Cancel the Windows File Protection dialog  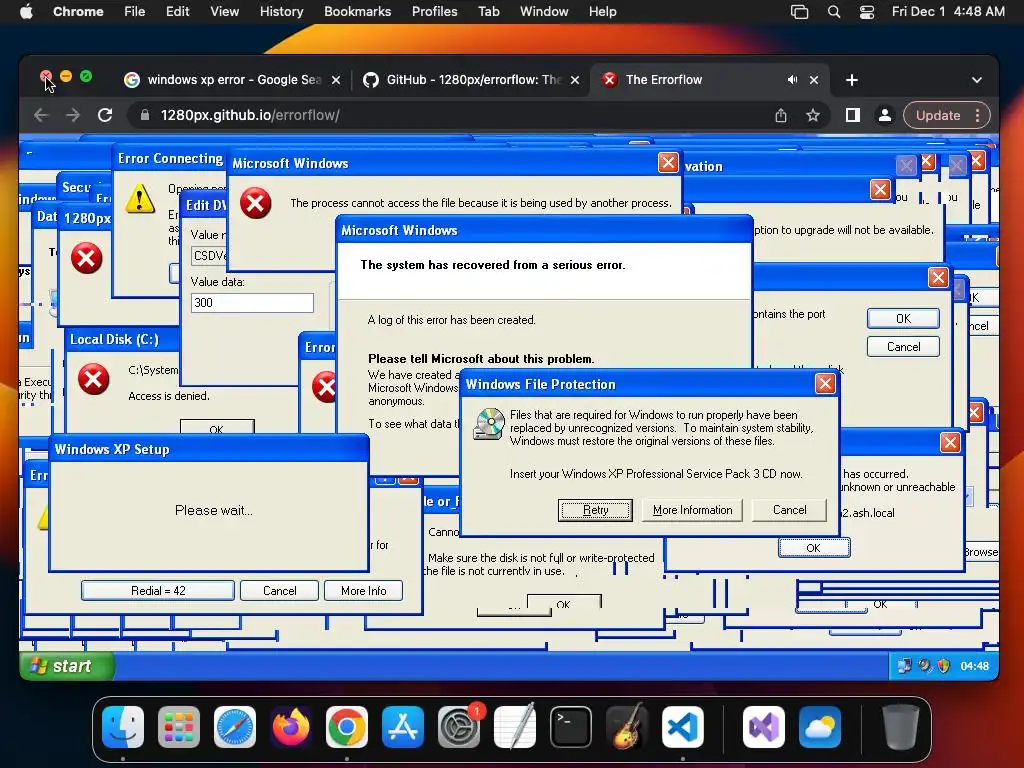790,510
